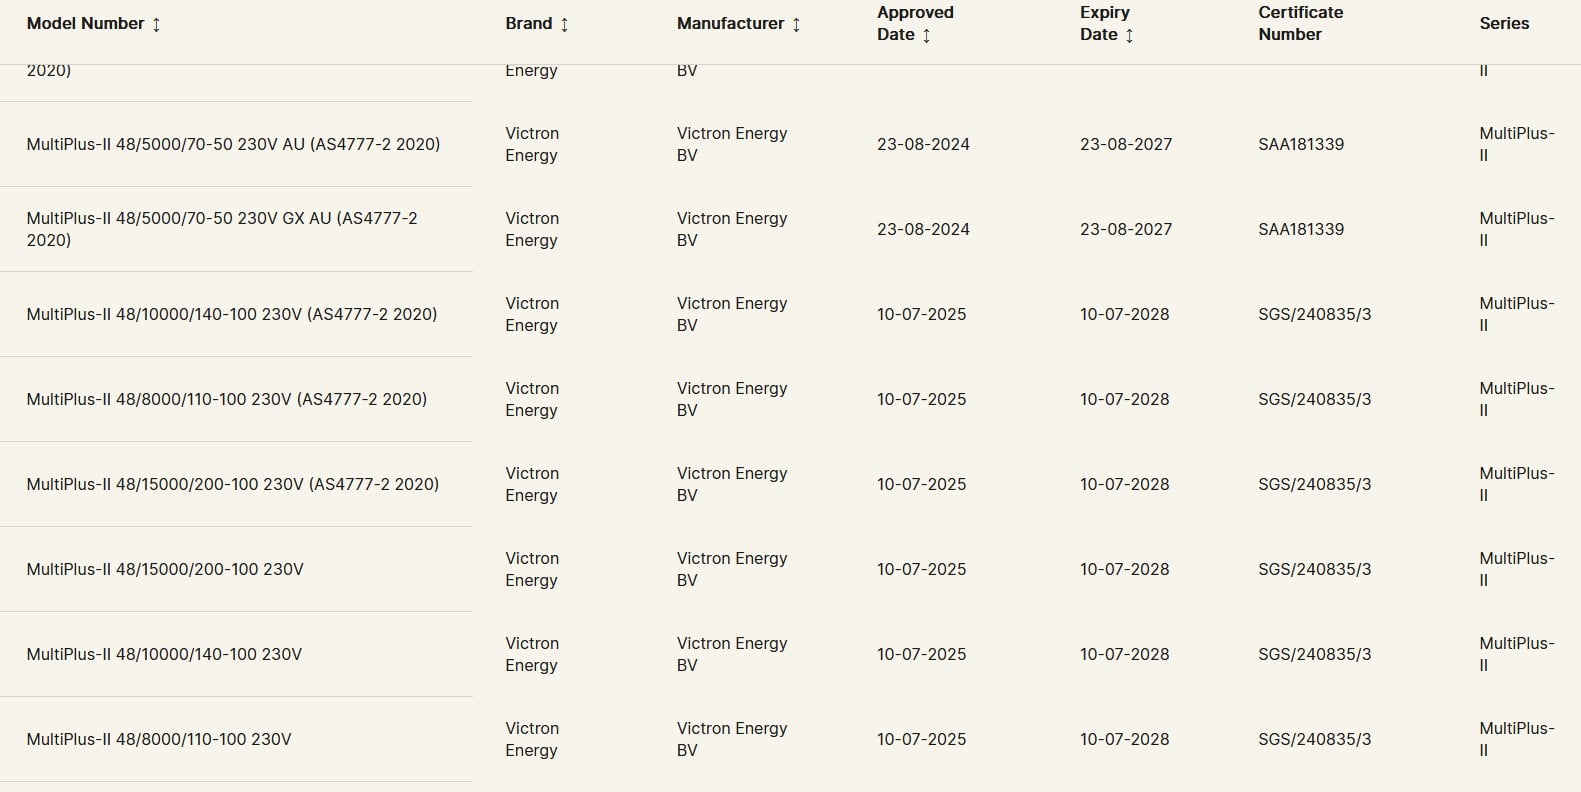Click the sort arrows next to Brand
Image resolution: width=1581 pixels, height=792 pixels.
tap(564, 24)
